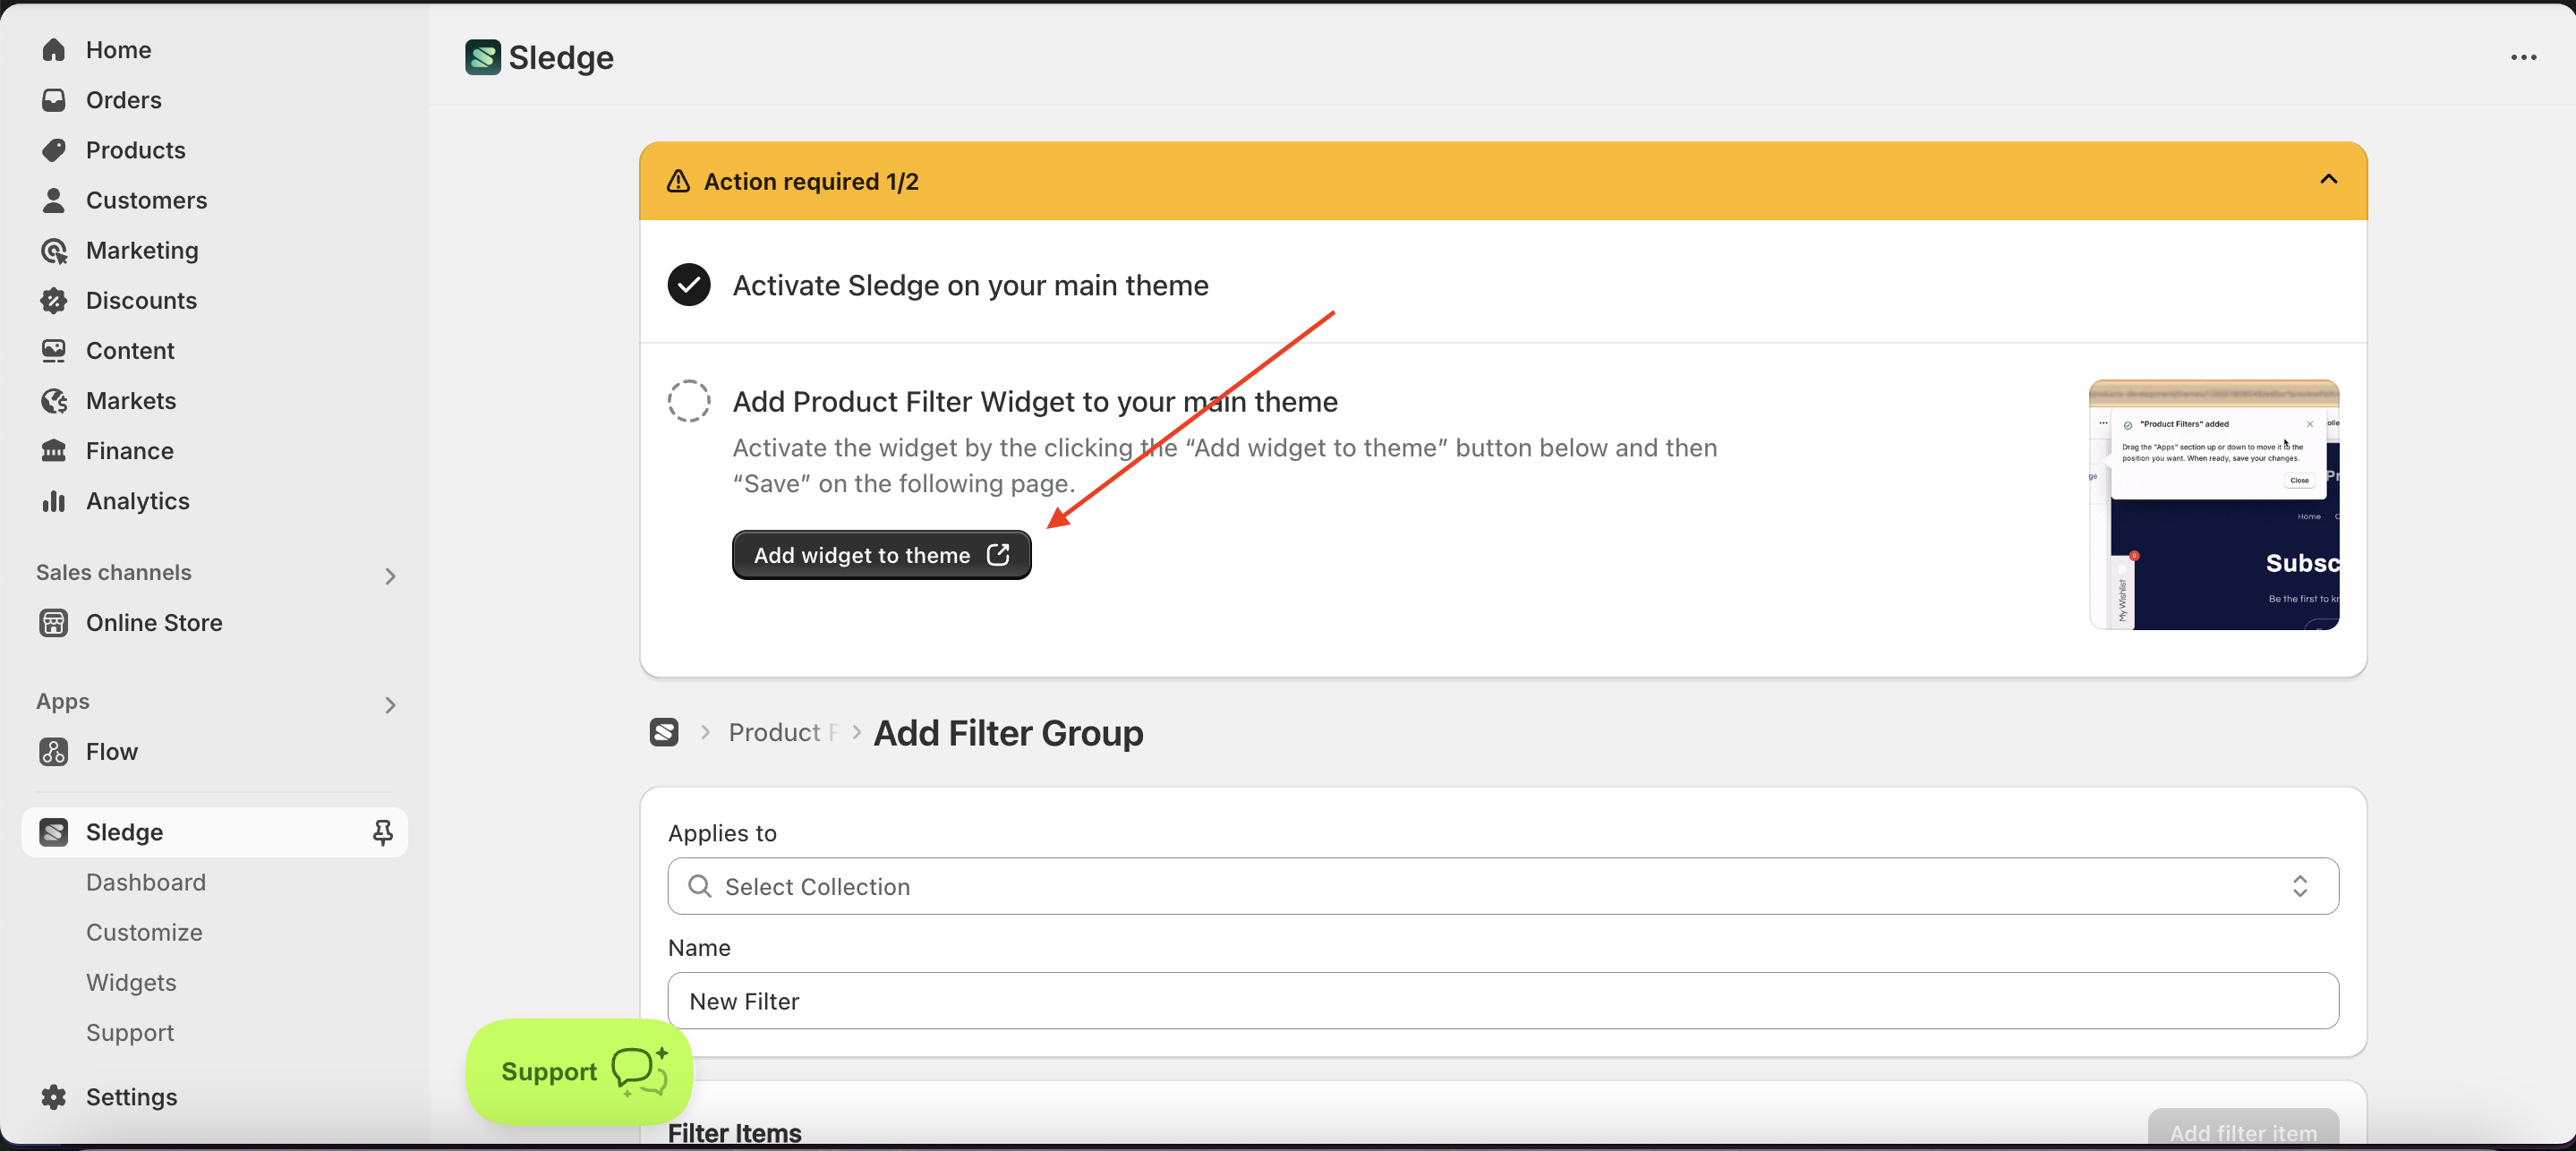
Task: Click the Activate Sledge on your main theme step
Action: coord(970,286)
